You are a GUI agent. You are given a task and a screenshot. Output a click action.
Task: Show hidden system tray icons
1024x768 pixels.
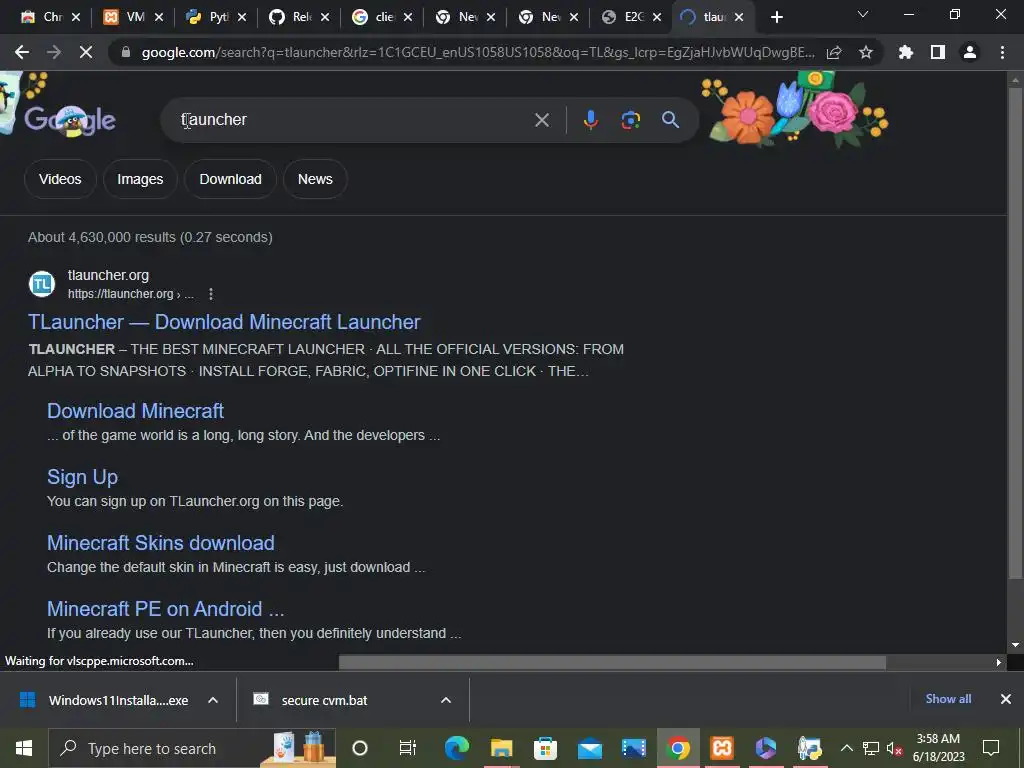846,748
